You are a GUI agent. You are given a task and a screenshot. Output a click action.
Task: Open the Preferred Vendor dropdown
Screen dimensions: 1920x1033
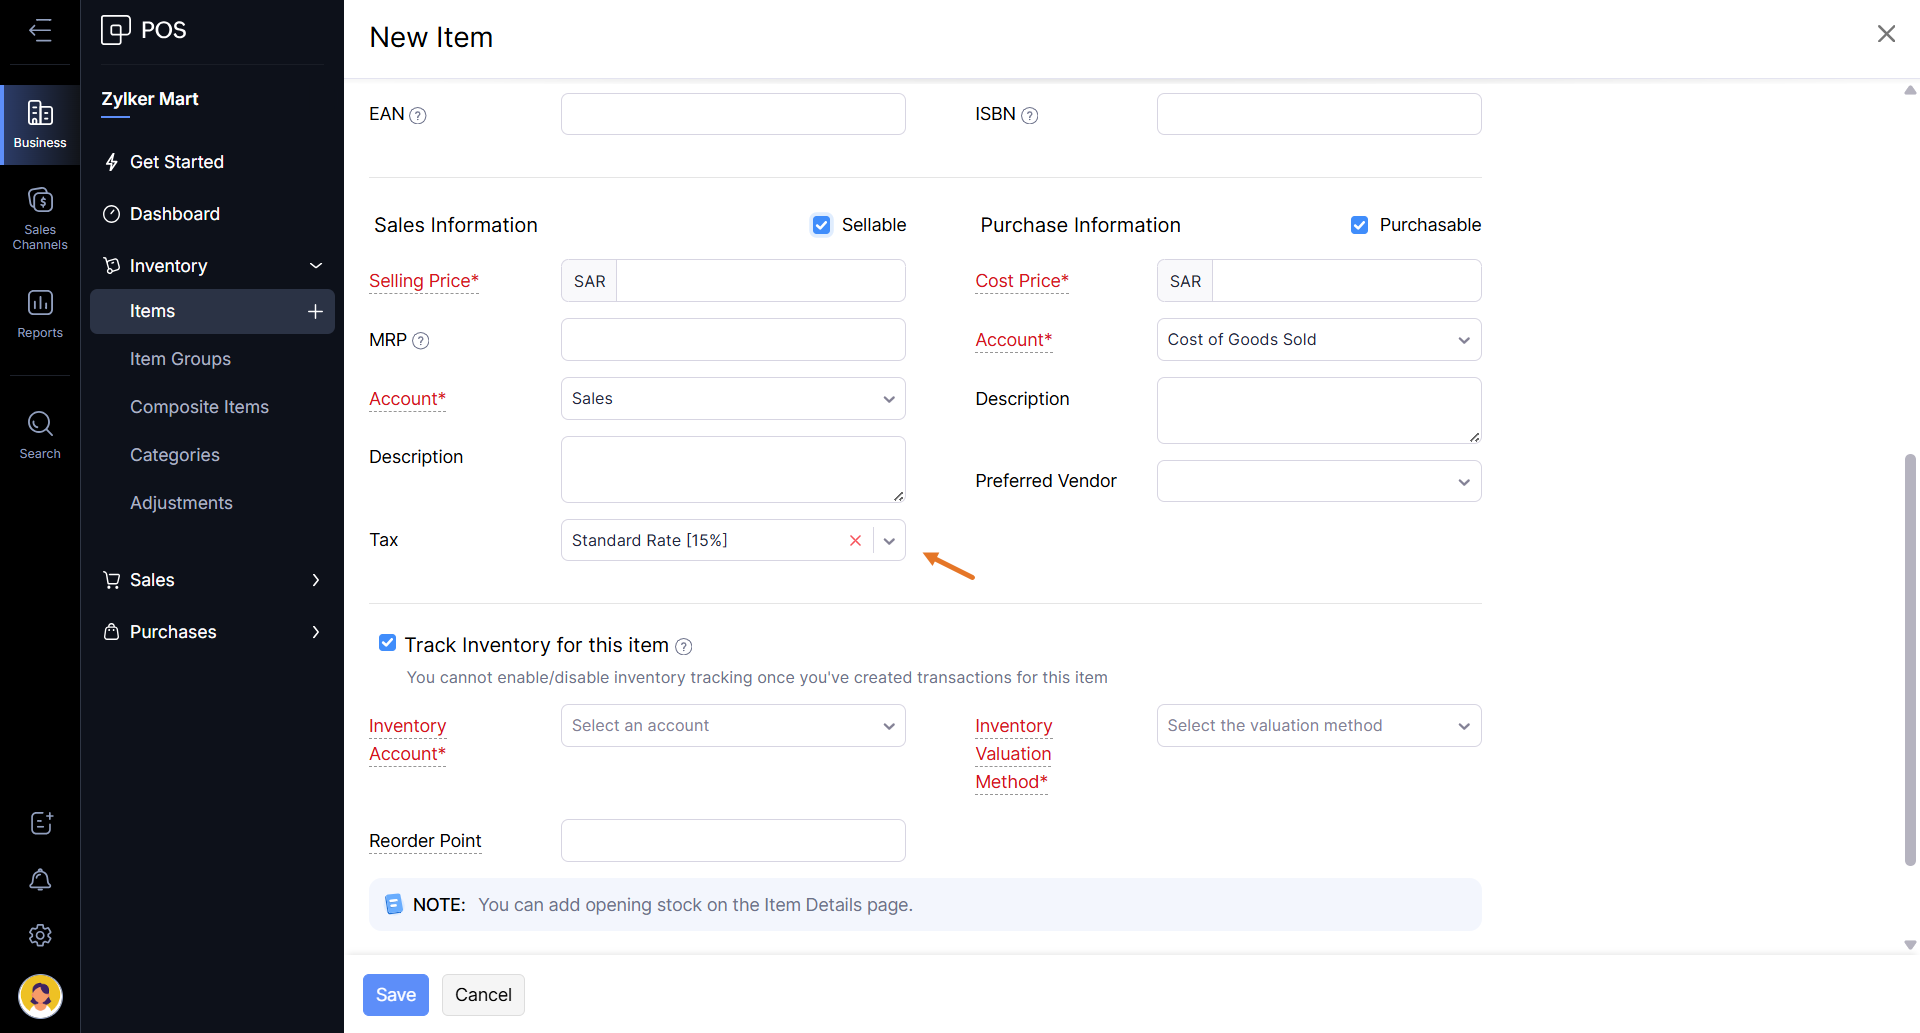[1318, 481]
